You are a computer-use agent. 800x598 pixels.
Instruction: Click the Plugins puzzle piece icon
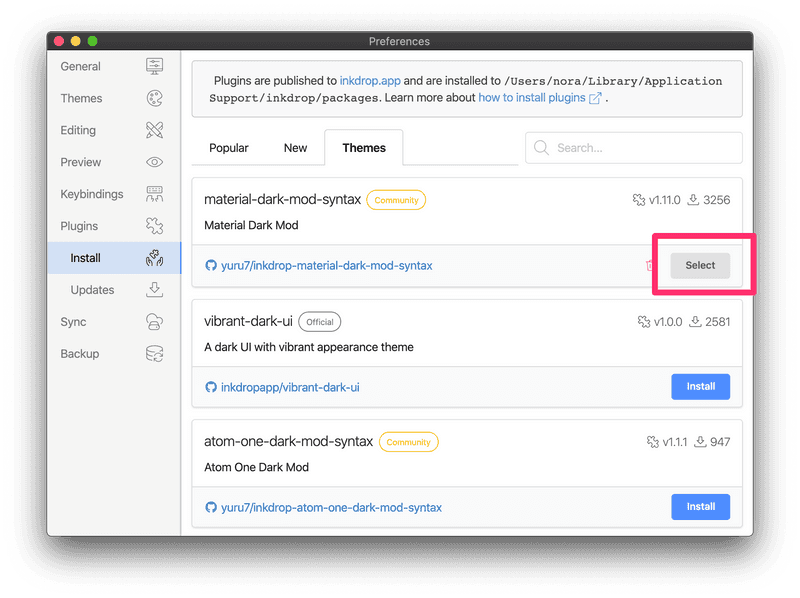pyautogui.click(x=154, y=226)
